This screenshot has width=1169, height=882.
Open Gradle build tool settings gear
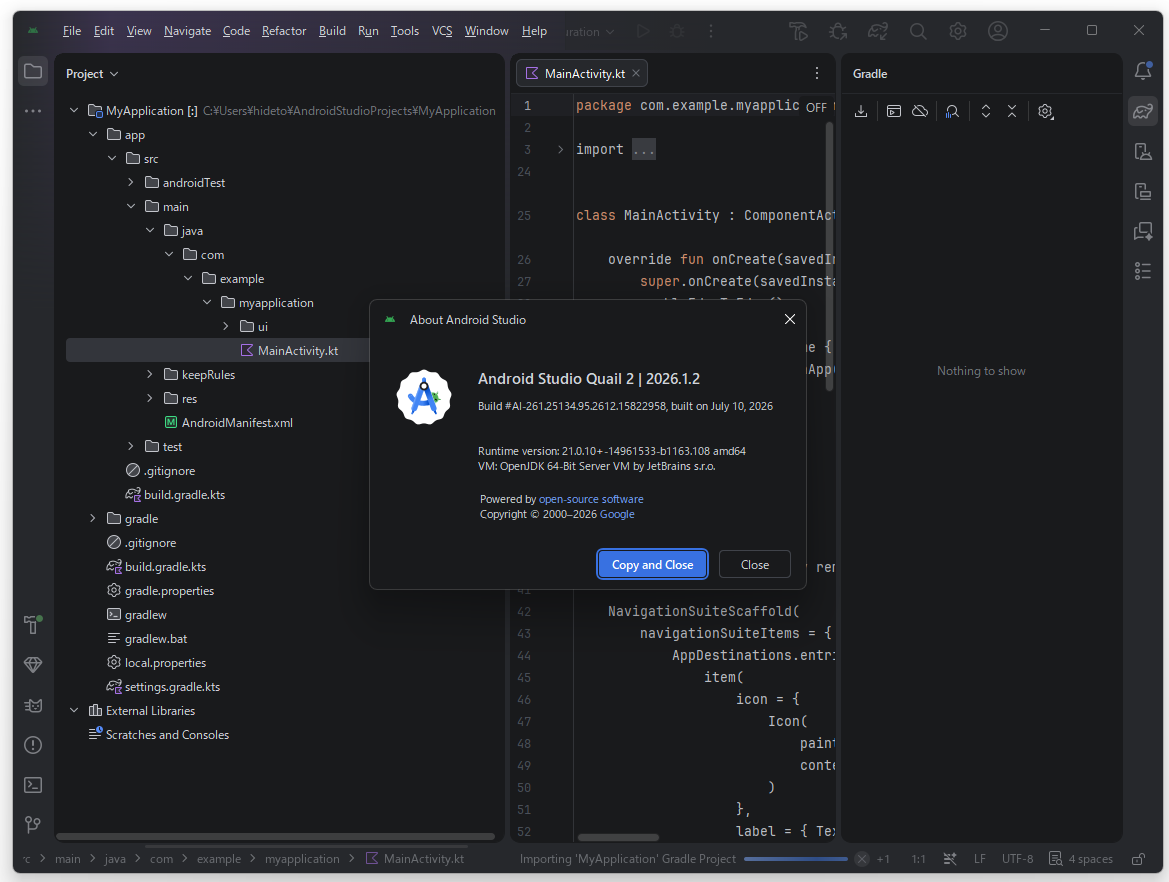[1045, 111]
